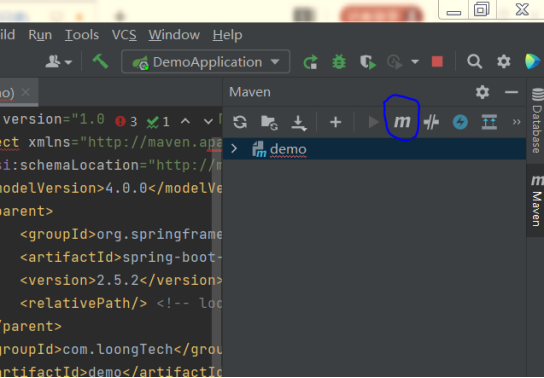Toggle Maven Offline Mode icon
The width and height of the screenshot is (544, 378).
431,122
